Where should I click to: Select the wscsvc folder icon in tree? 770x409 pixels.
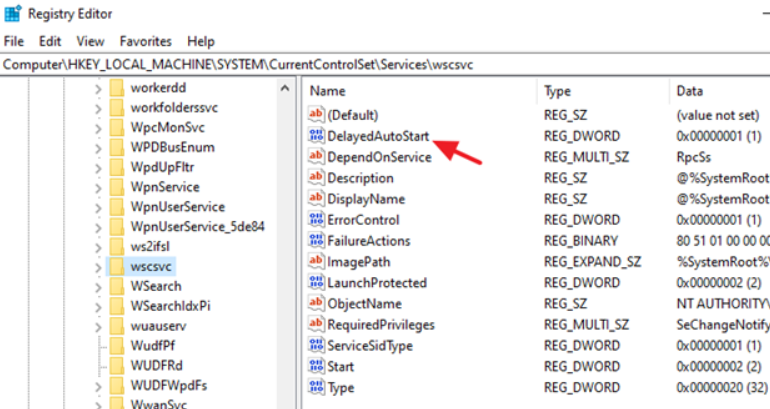click(116, 266)
